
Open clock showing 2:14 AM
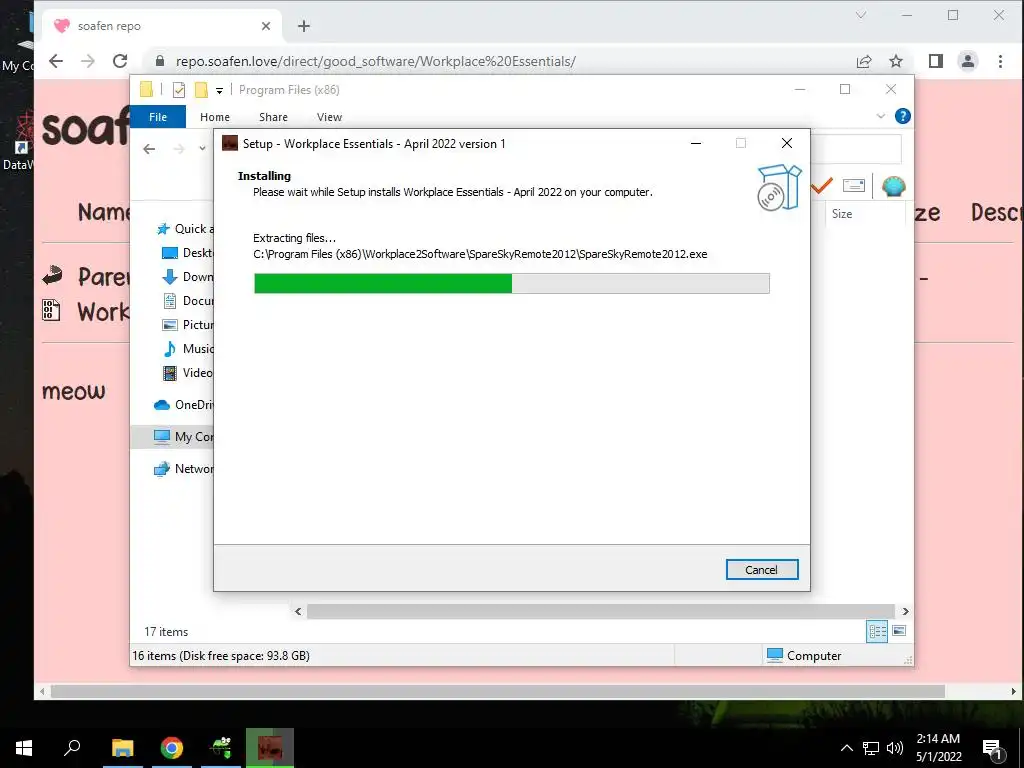pyautogui.click(x=938, y=748)
